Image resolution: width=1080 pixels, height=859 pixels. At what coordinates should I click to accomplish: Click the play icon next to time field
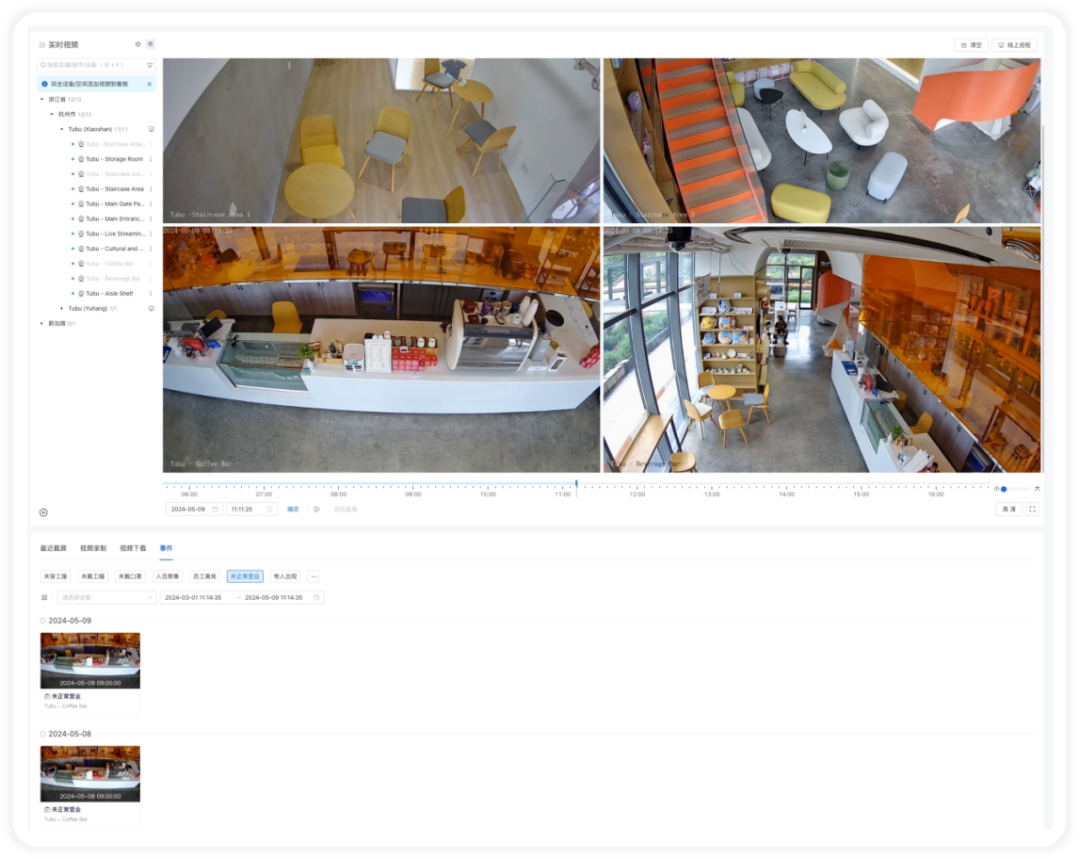tap(316, 509)
